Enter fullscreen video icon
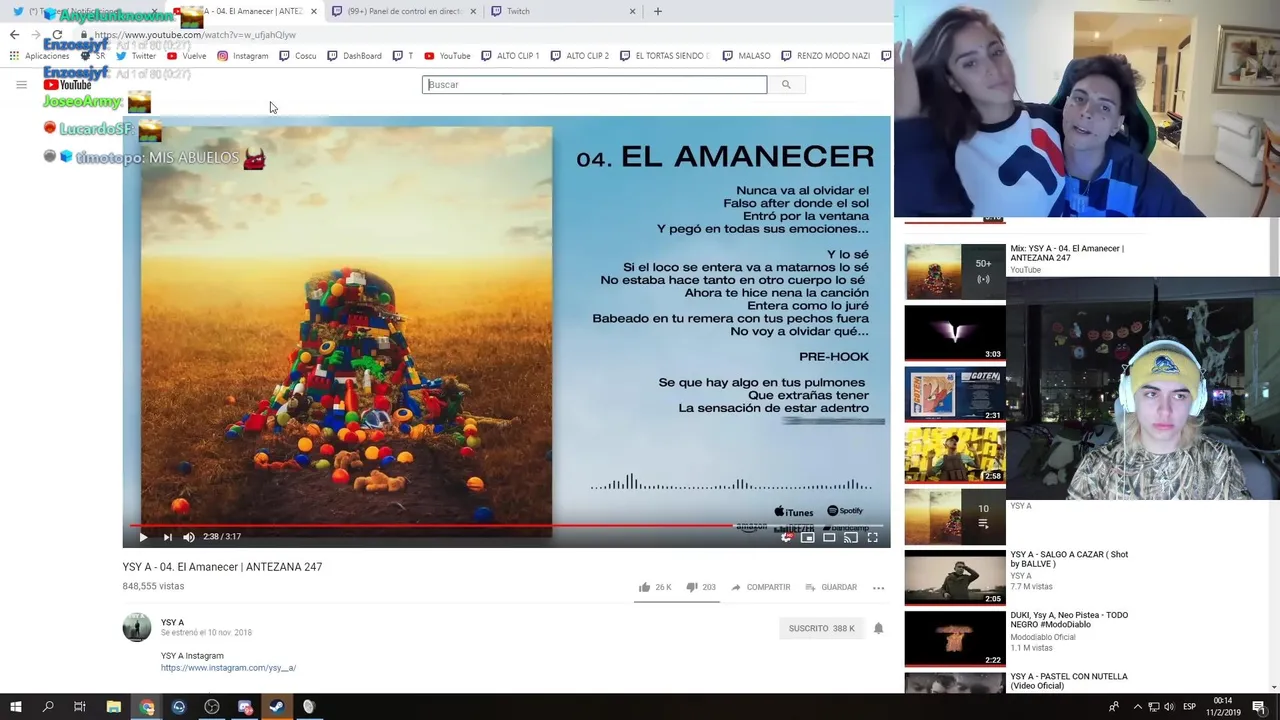1280x720 pixels. click(x=872, y=537)
